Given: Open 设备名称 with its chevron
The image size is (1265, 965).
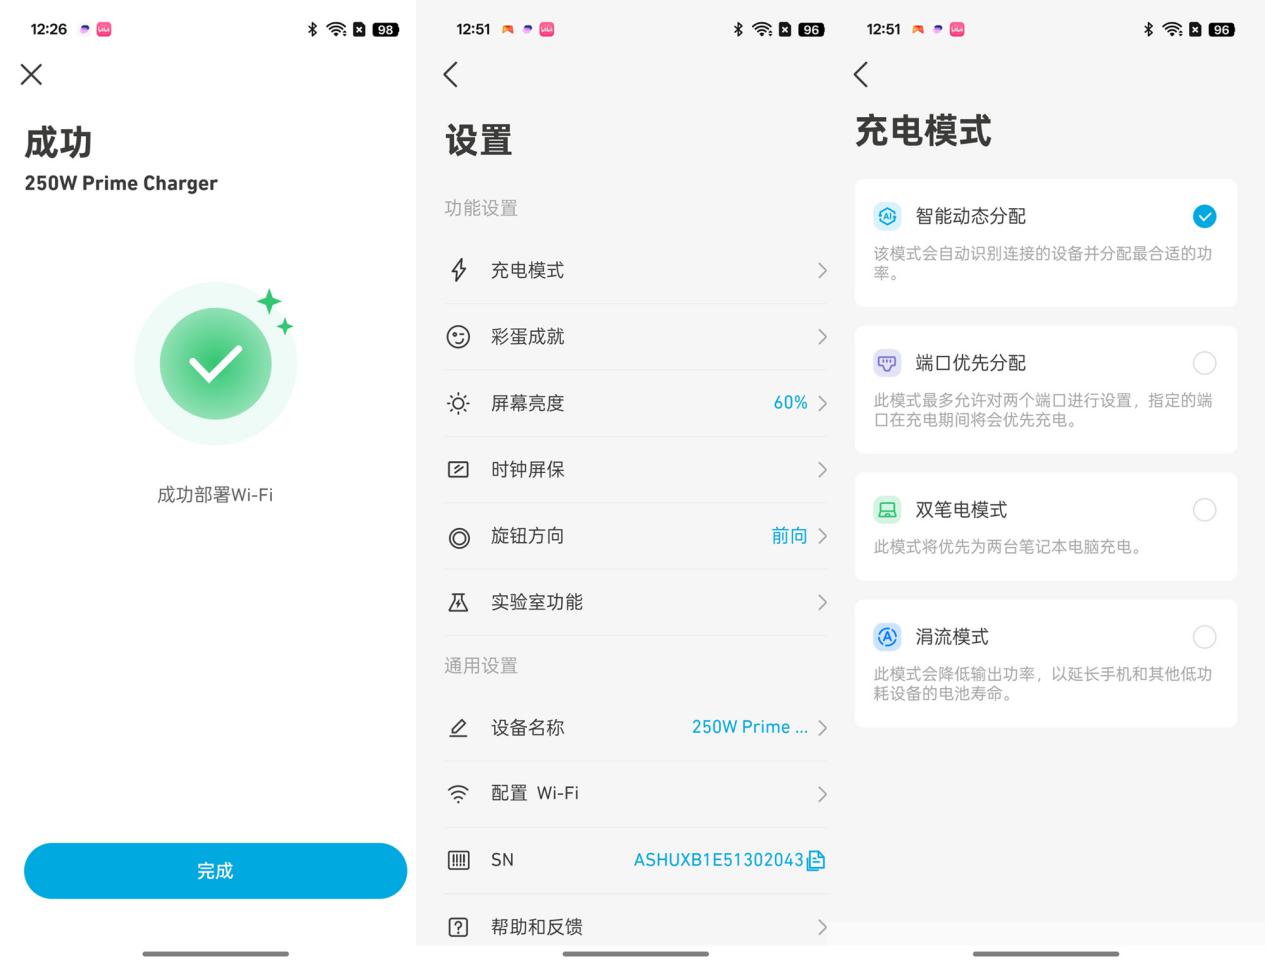Looking at the screenshot, I should tap(822, 728).
